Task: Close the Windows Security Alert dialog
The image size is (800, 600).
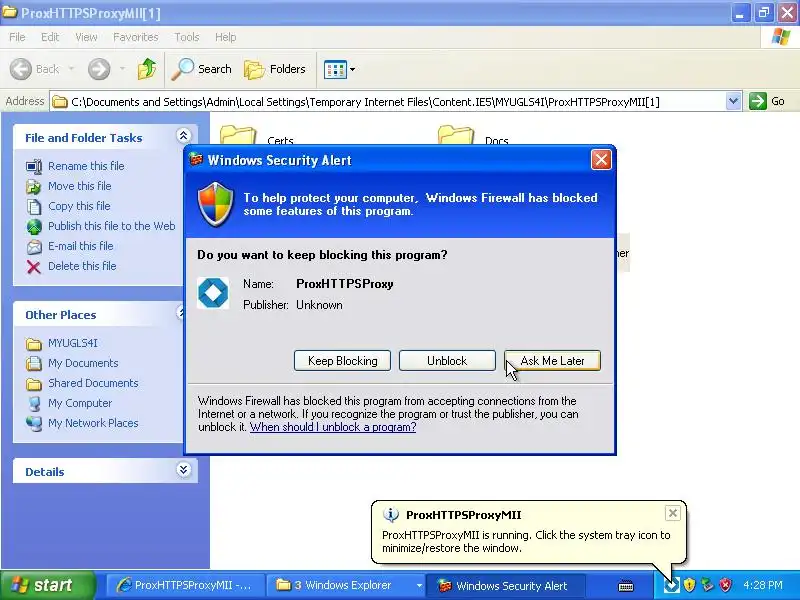Action: [601, 160]
